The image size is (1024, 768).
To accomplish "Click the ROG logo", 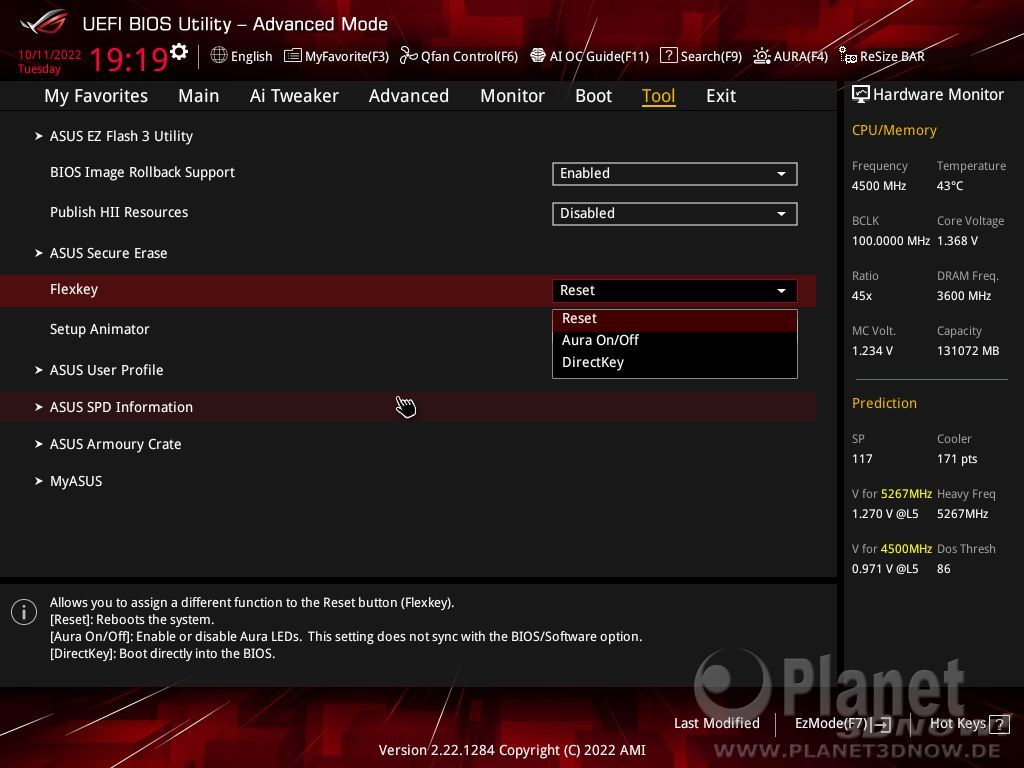I will (x=44, y=24).
